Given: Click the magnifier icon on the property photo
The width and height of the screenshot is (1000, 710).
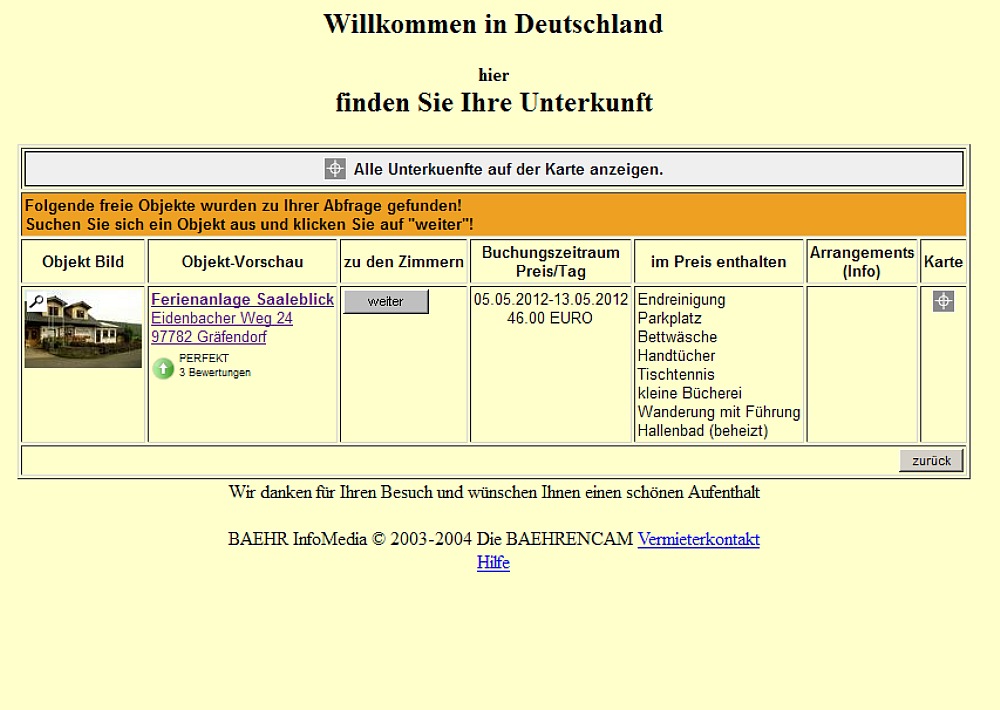Looking at the screenshot, I should tap(36, 301).
